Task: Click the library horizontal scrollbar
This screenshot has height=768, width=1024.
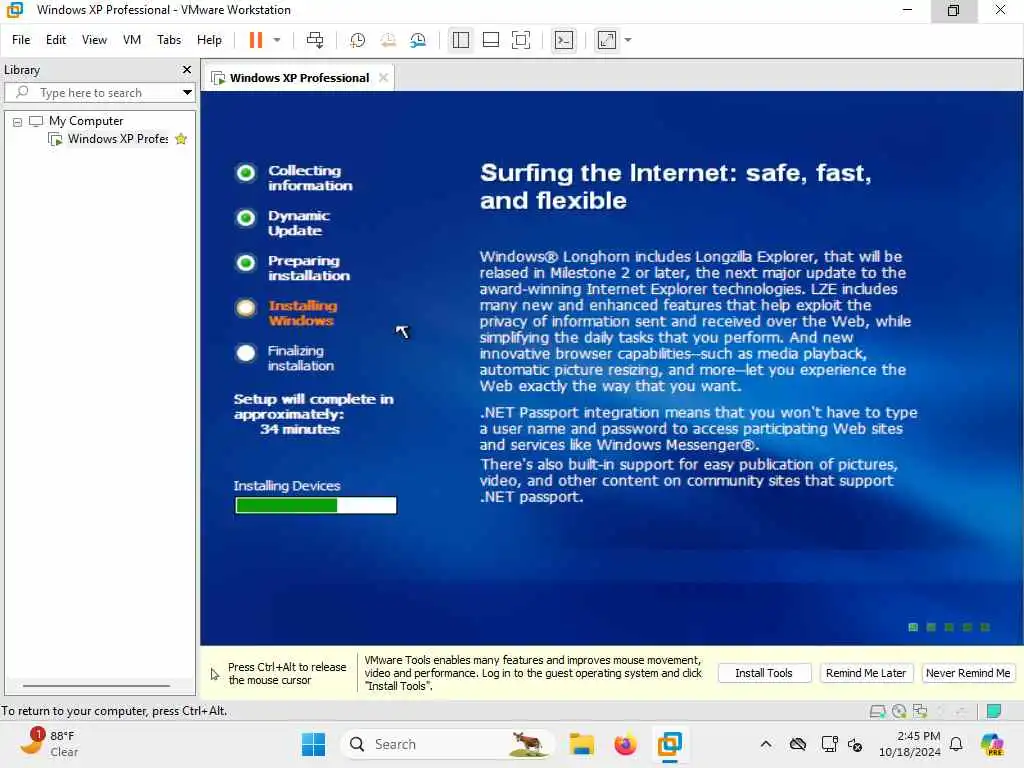Action: (x=97, y=686)
